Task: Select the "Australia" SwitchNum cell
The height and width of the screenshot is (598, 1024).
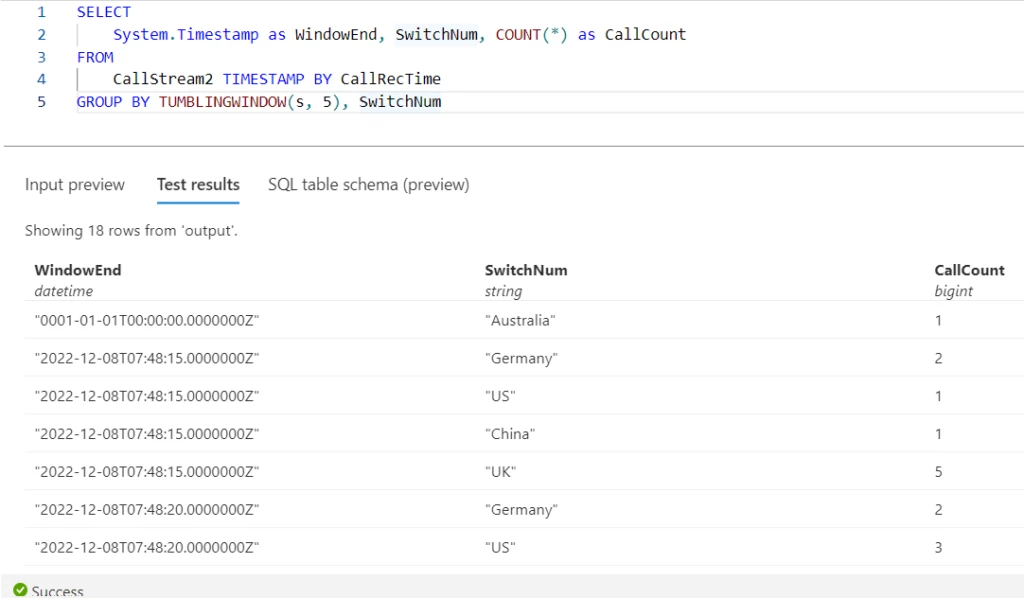Action: tap(519, 321)
